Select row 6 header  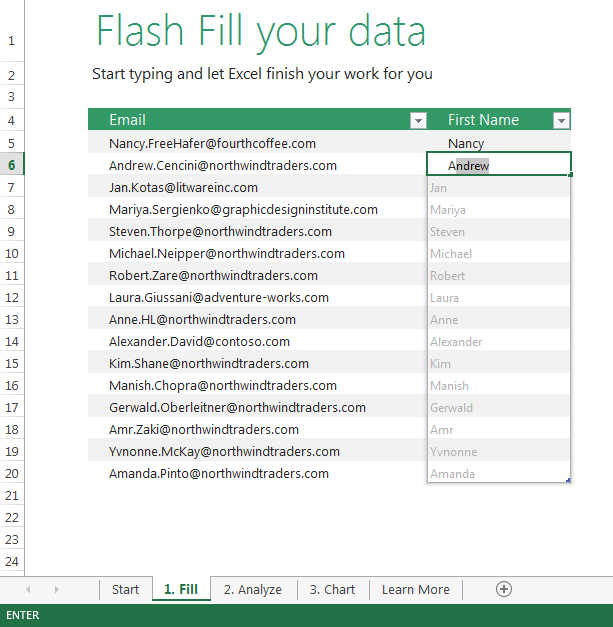coord(12,165)
